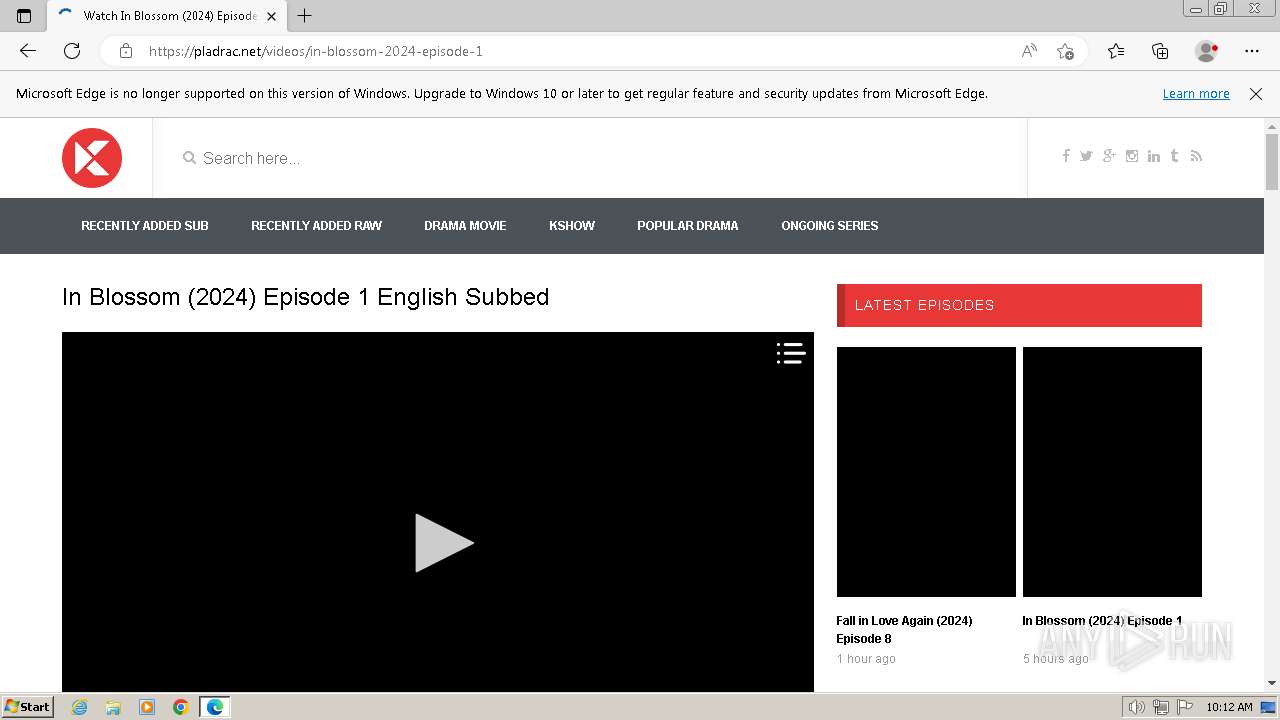Screen dimensions: 1280x720
Task: Open network icon in system tray
Action: point(1161,707)
